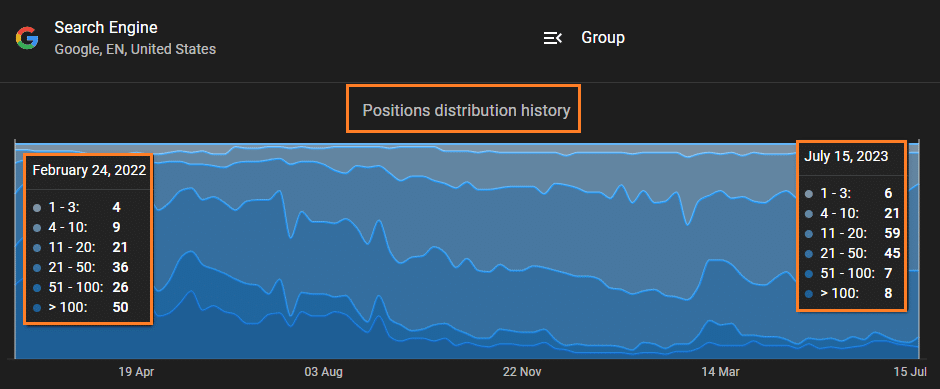This screenshot has width=940, height=389.
Task: Click the '14 Mar' axis label
Action: (x=721, y=372)
